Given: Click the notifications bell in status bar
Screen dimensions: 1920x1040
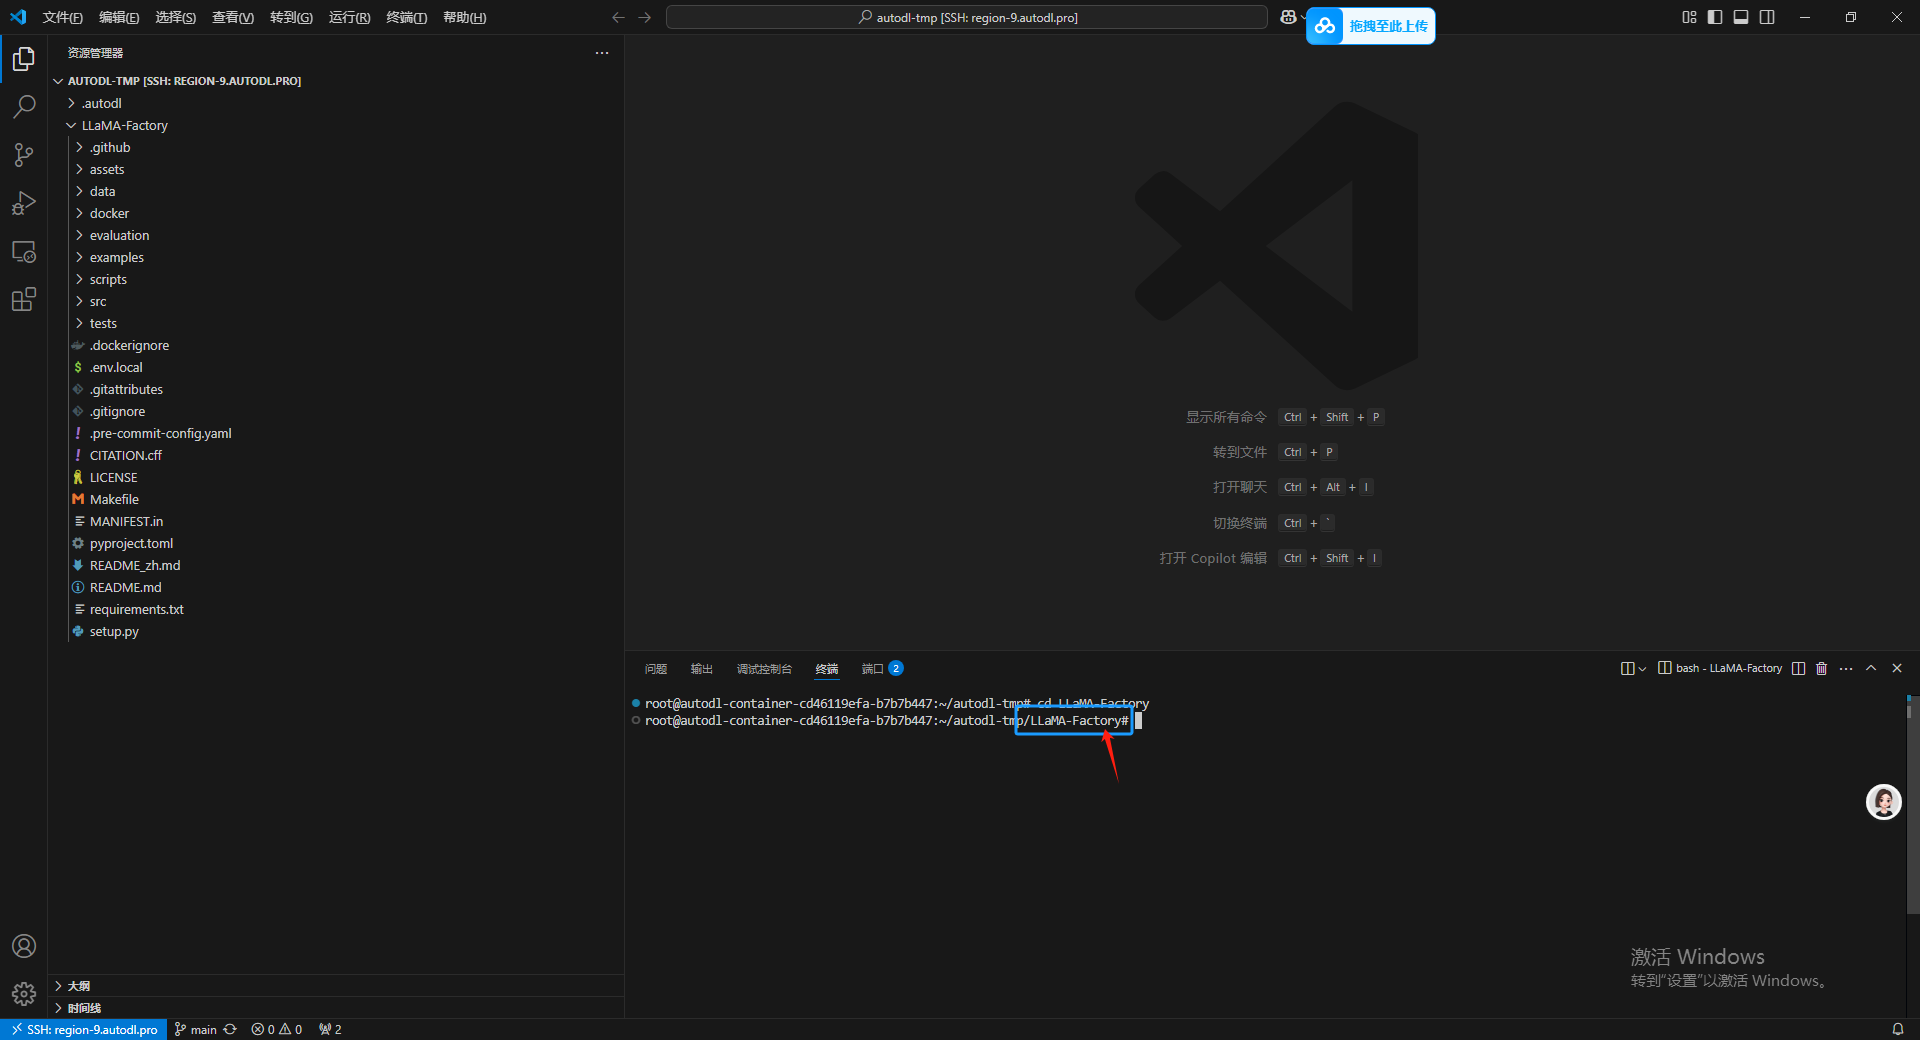Looking at the screenshot, I should 1898,1029.
